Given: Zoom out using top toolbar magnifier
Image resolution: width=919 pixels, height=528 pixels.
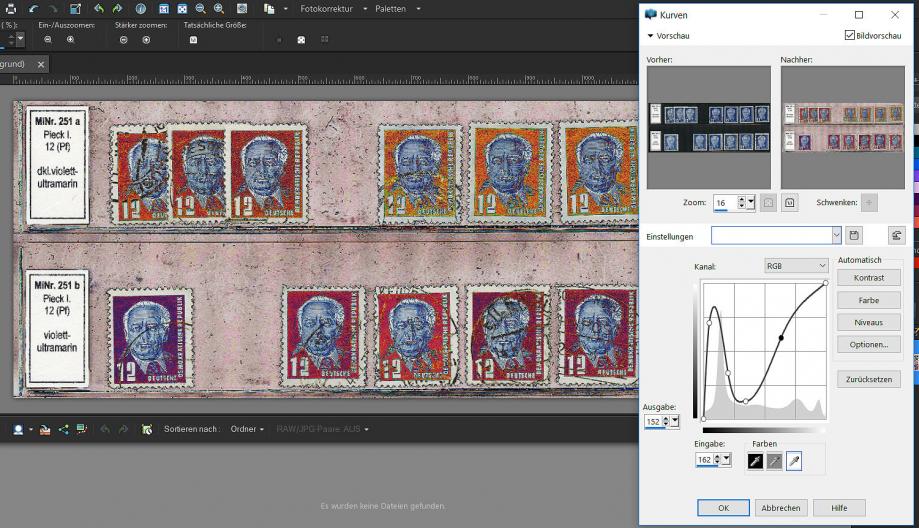Looking at the screenshot, I should click(200, 9).
